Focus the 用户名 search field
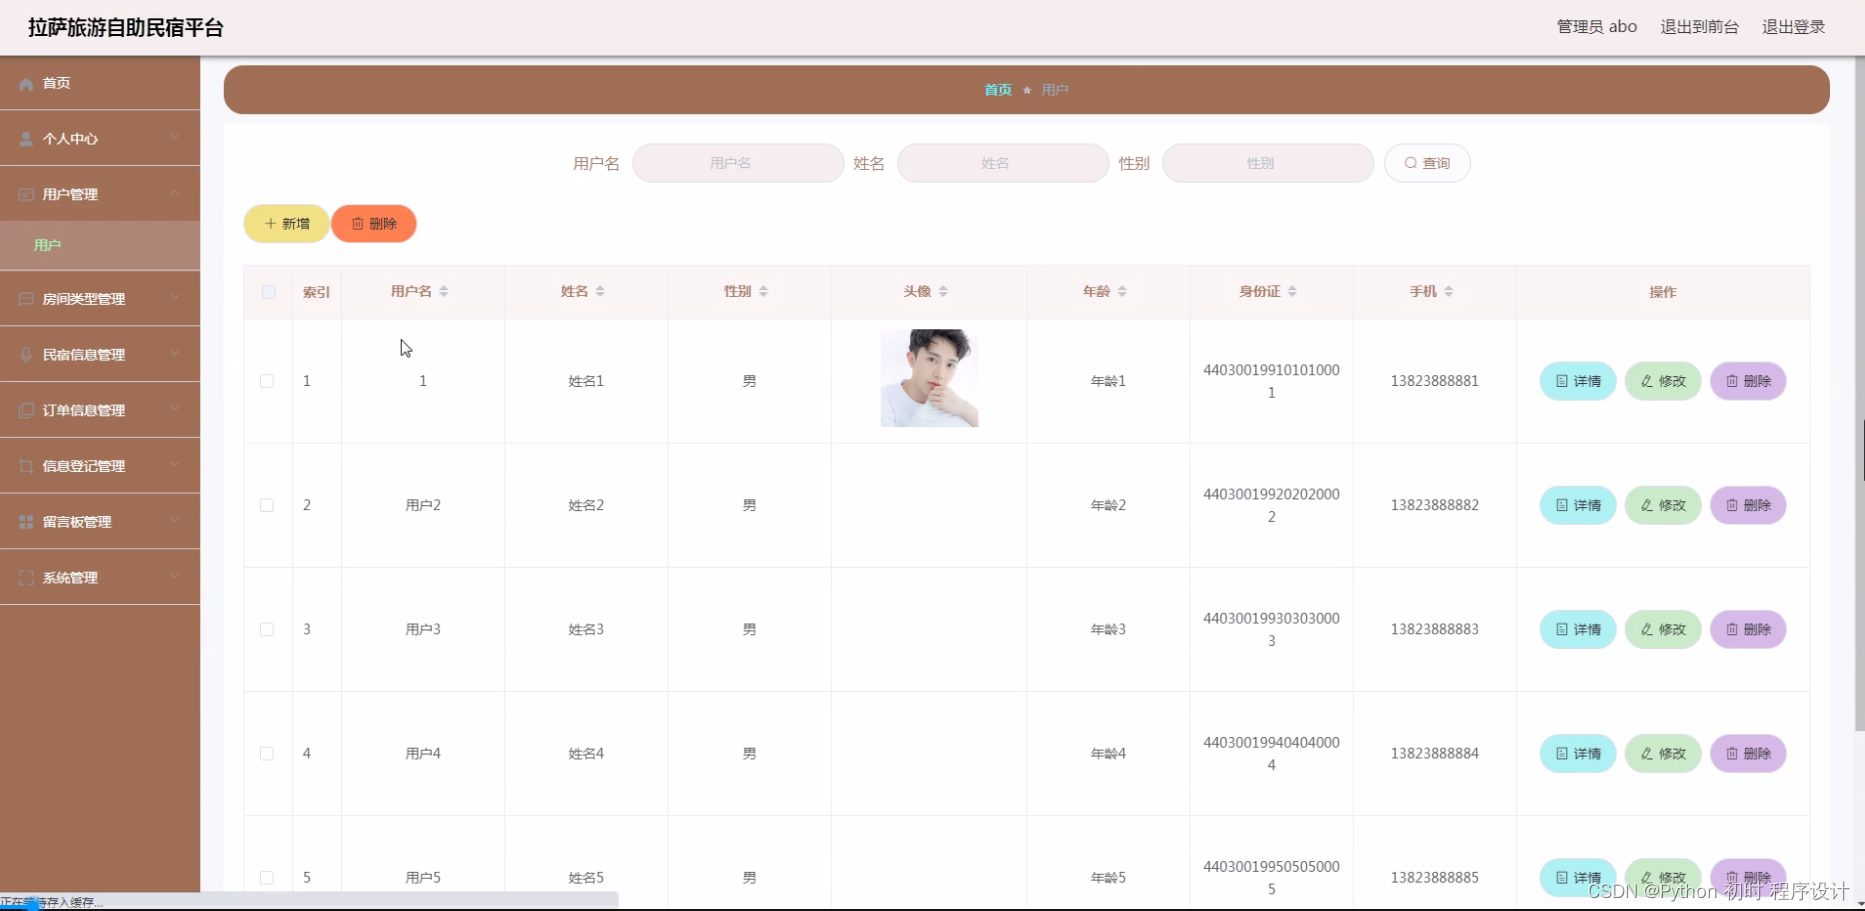The width and height of the screenshot is (1865, 911). [x=738, y=163]
